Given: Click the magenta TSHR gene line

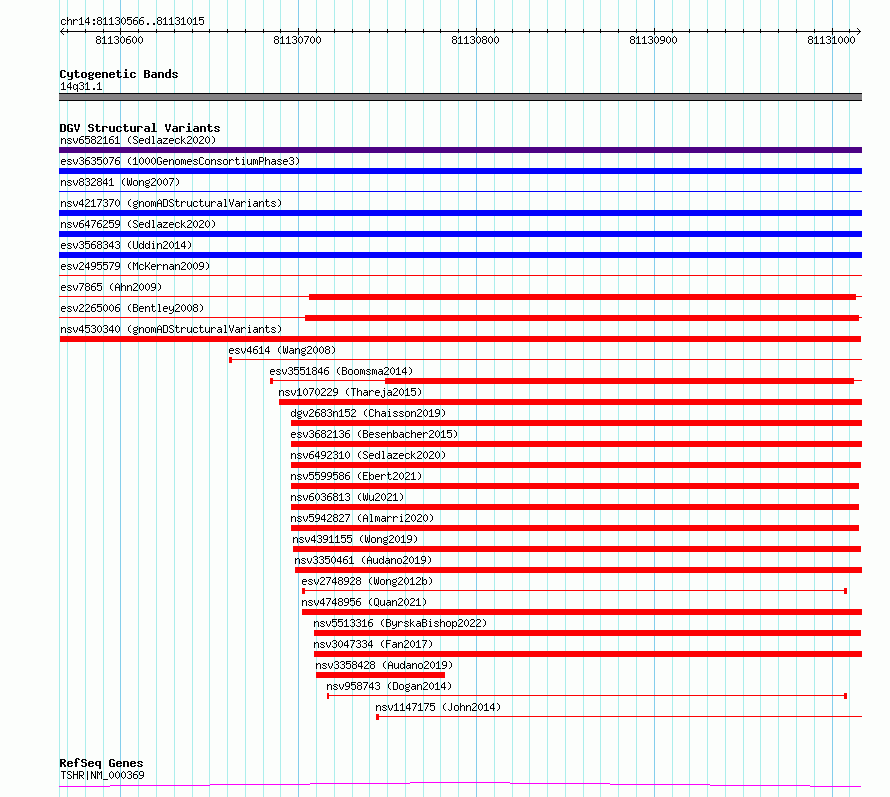Looking at the screenshot, I should [460, 785].
